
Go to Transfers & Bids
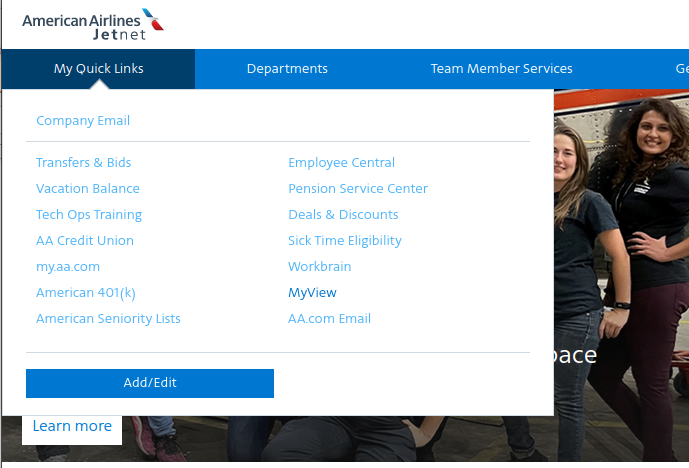83,163
